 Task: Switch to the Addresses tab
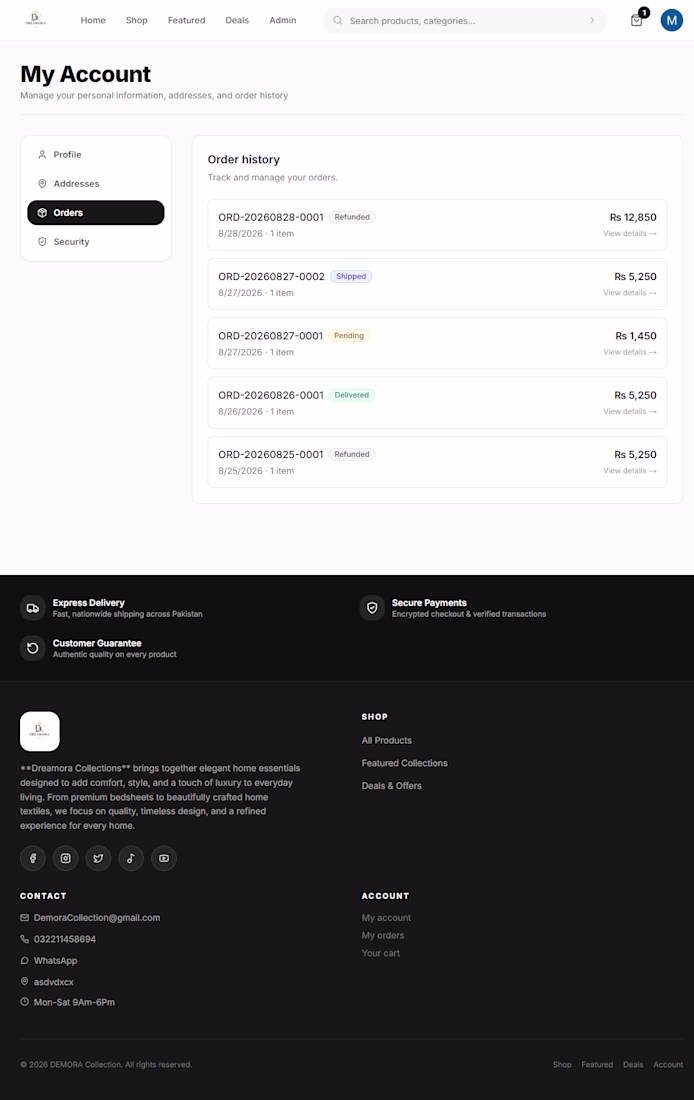(x=95, y=184)
